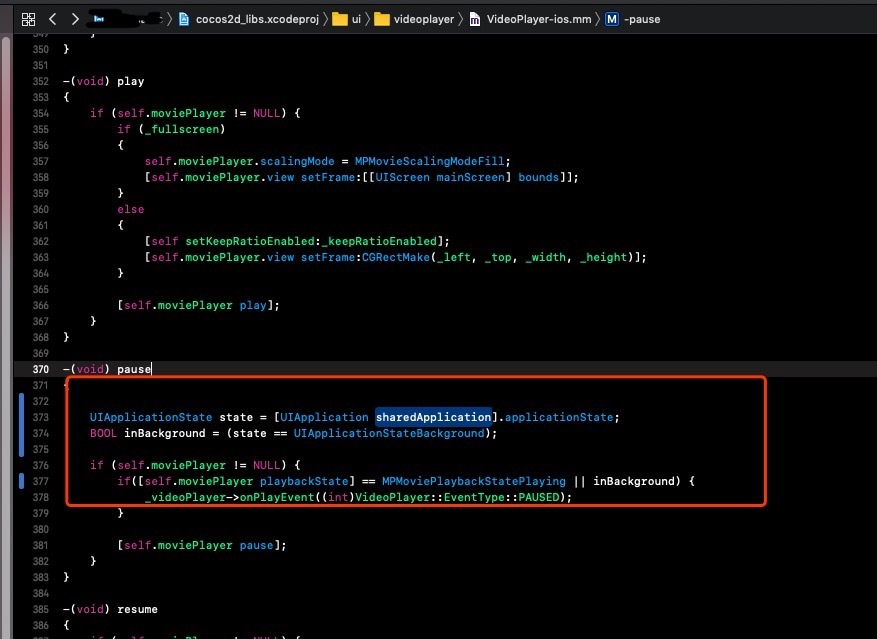Click inBackground variable on line 374
This screenshot has width=877, height=639.
(164, 434)
